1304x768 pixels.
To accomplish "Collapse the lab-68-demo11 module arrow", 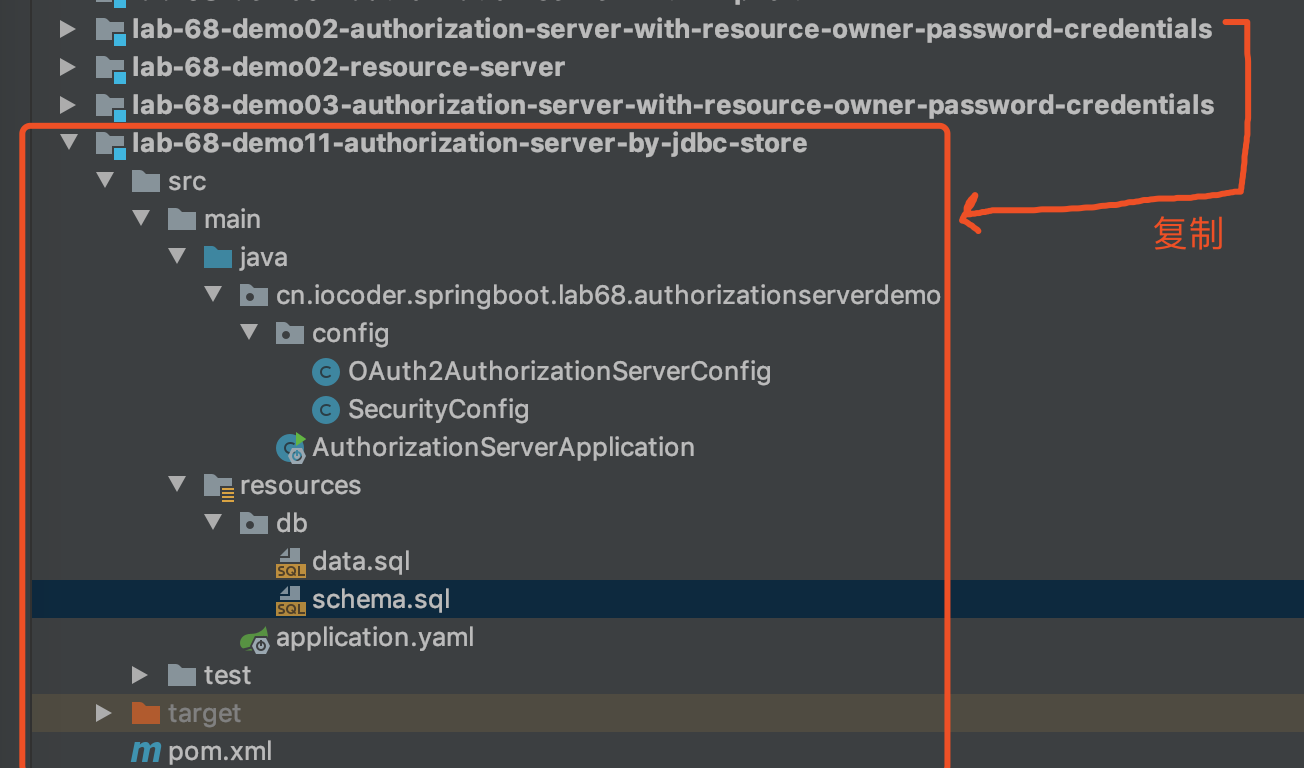I will tap(68, 143).
